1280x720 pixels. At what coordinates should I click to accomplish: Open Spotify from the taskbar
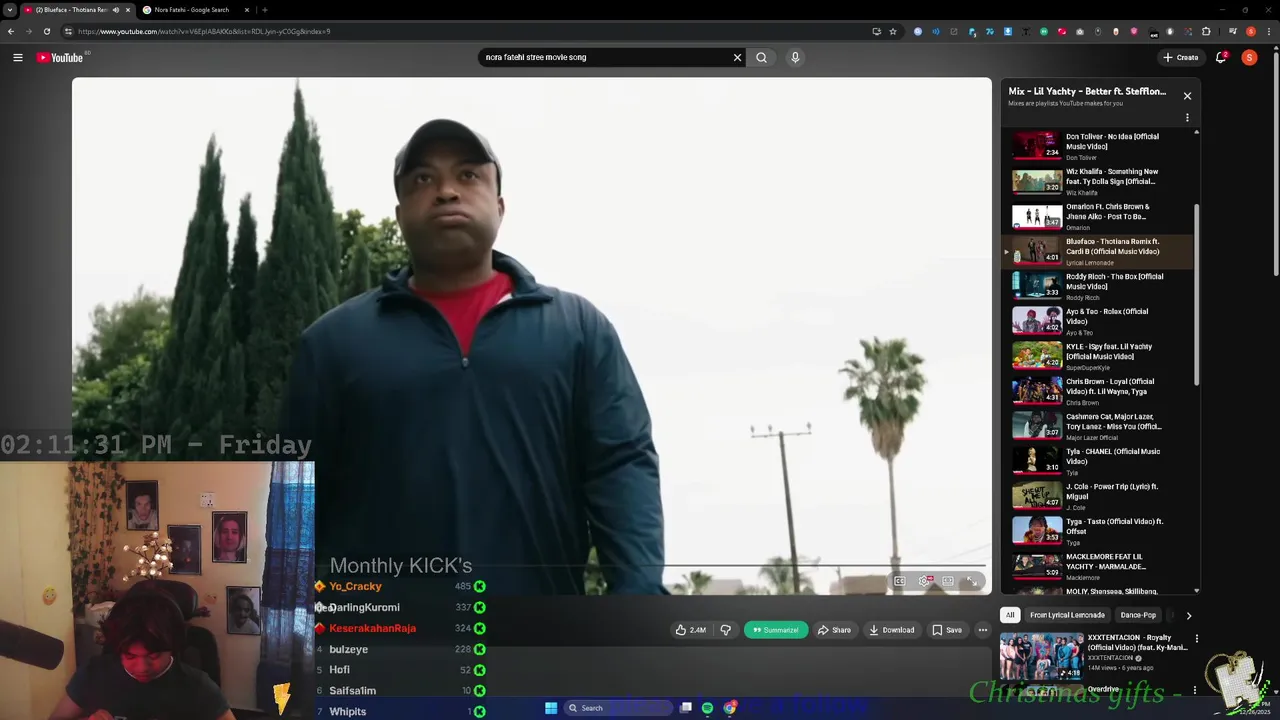point(707,708)
